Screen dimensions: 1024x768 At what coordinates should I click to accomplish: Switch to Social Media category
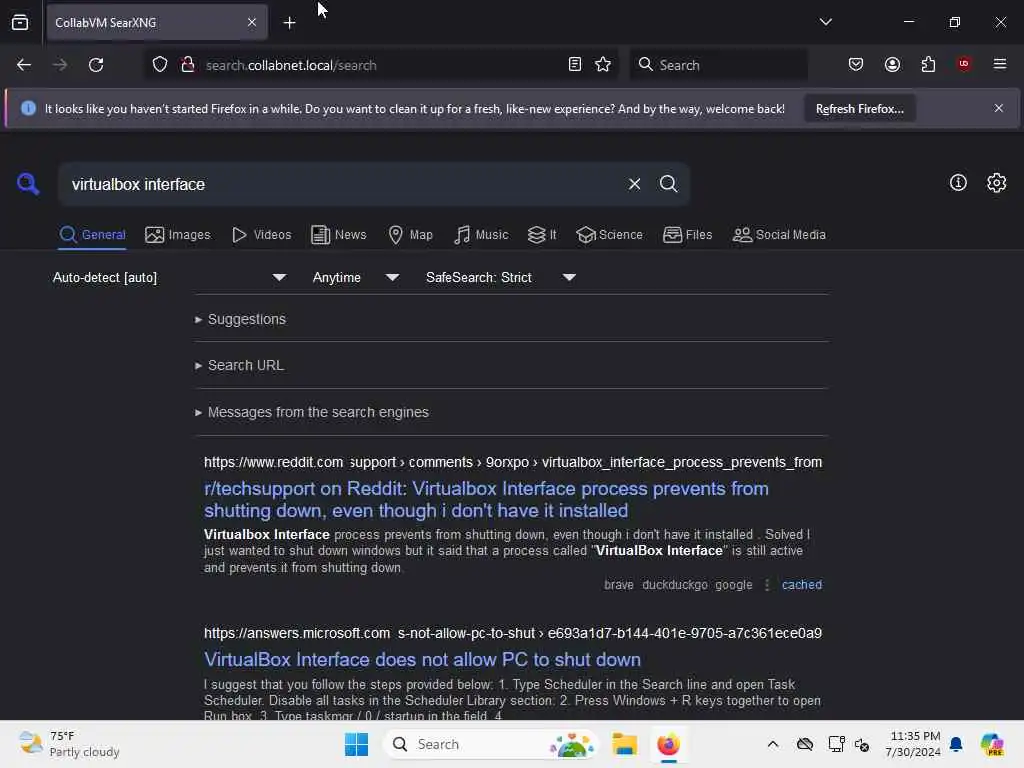[x=779, y=235]
